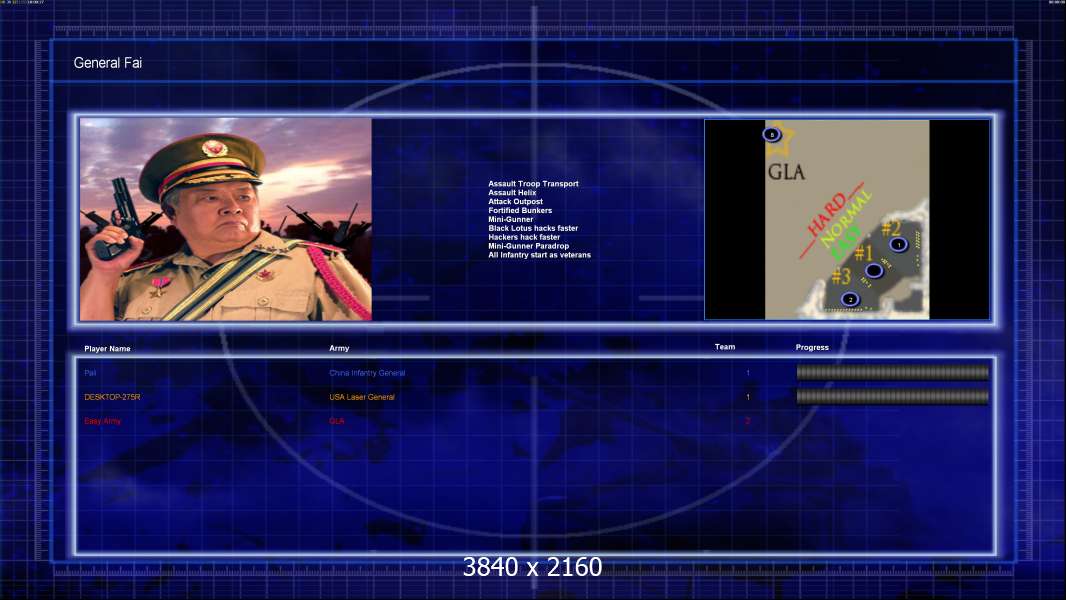The image size is (1066, 600).
Task: Click the Team column header
Action: coord(725,347)
